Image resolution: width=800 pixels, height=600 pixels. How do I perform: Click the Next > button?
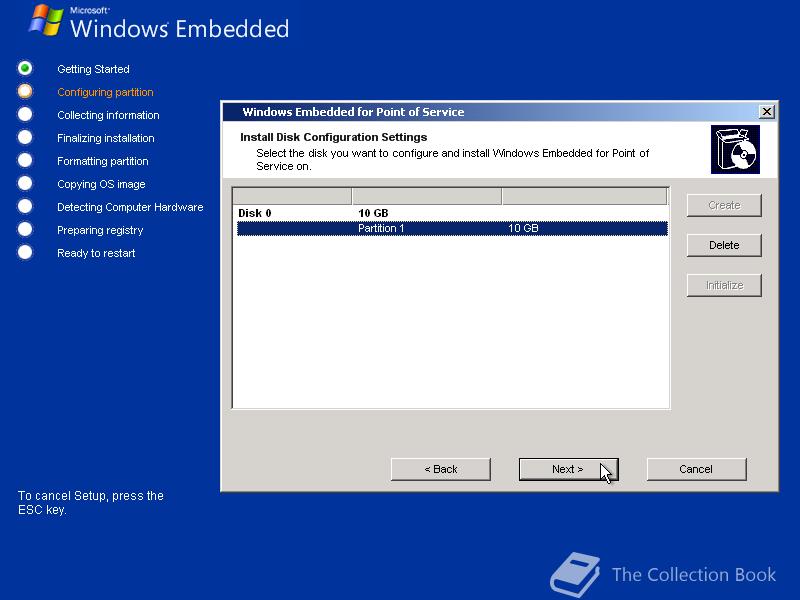click(x=568, y=469)
